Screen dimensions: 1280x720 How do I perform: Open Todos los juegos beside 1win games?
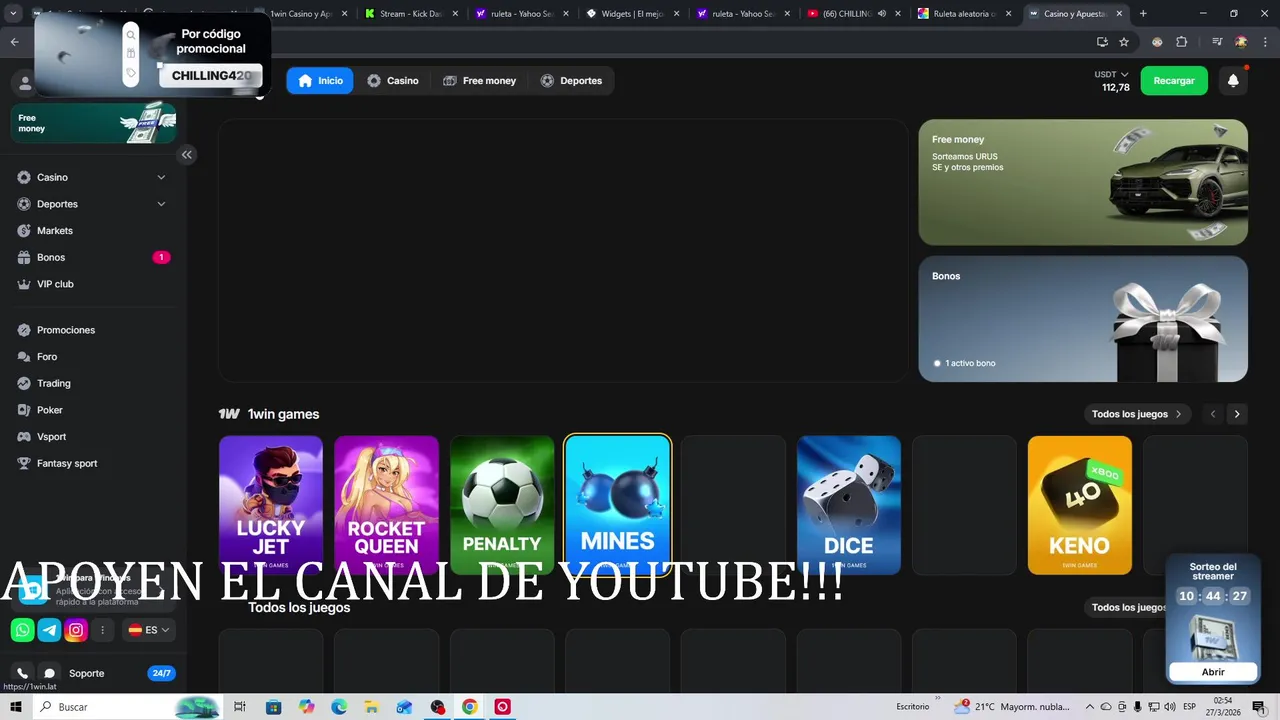[1138, 414]
